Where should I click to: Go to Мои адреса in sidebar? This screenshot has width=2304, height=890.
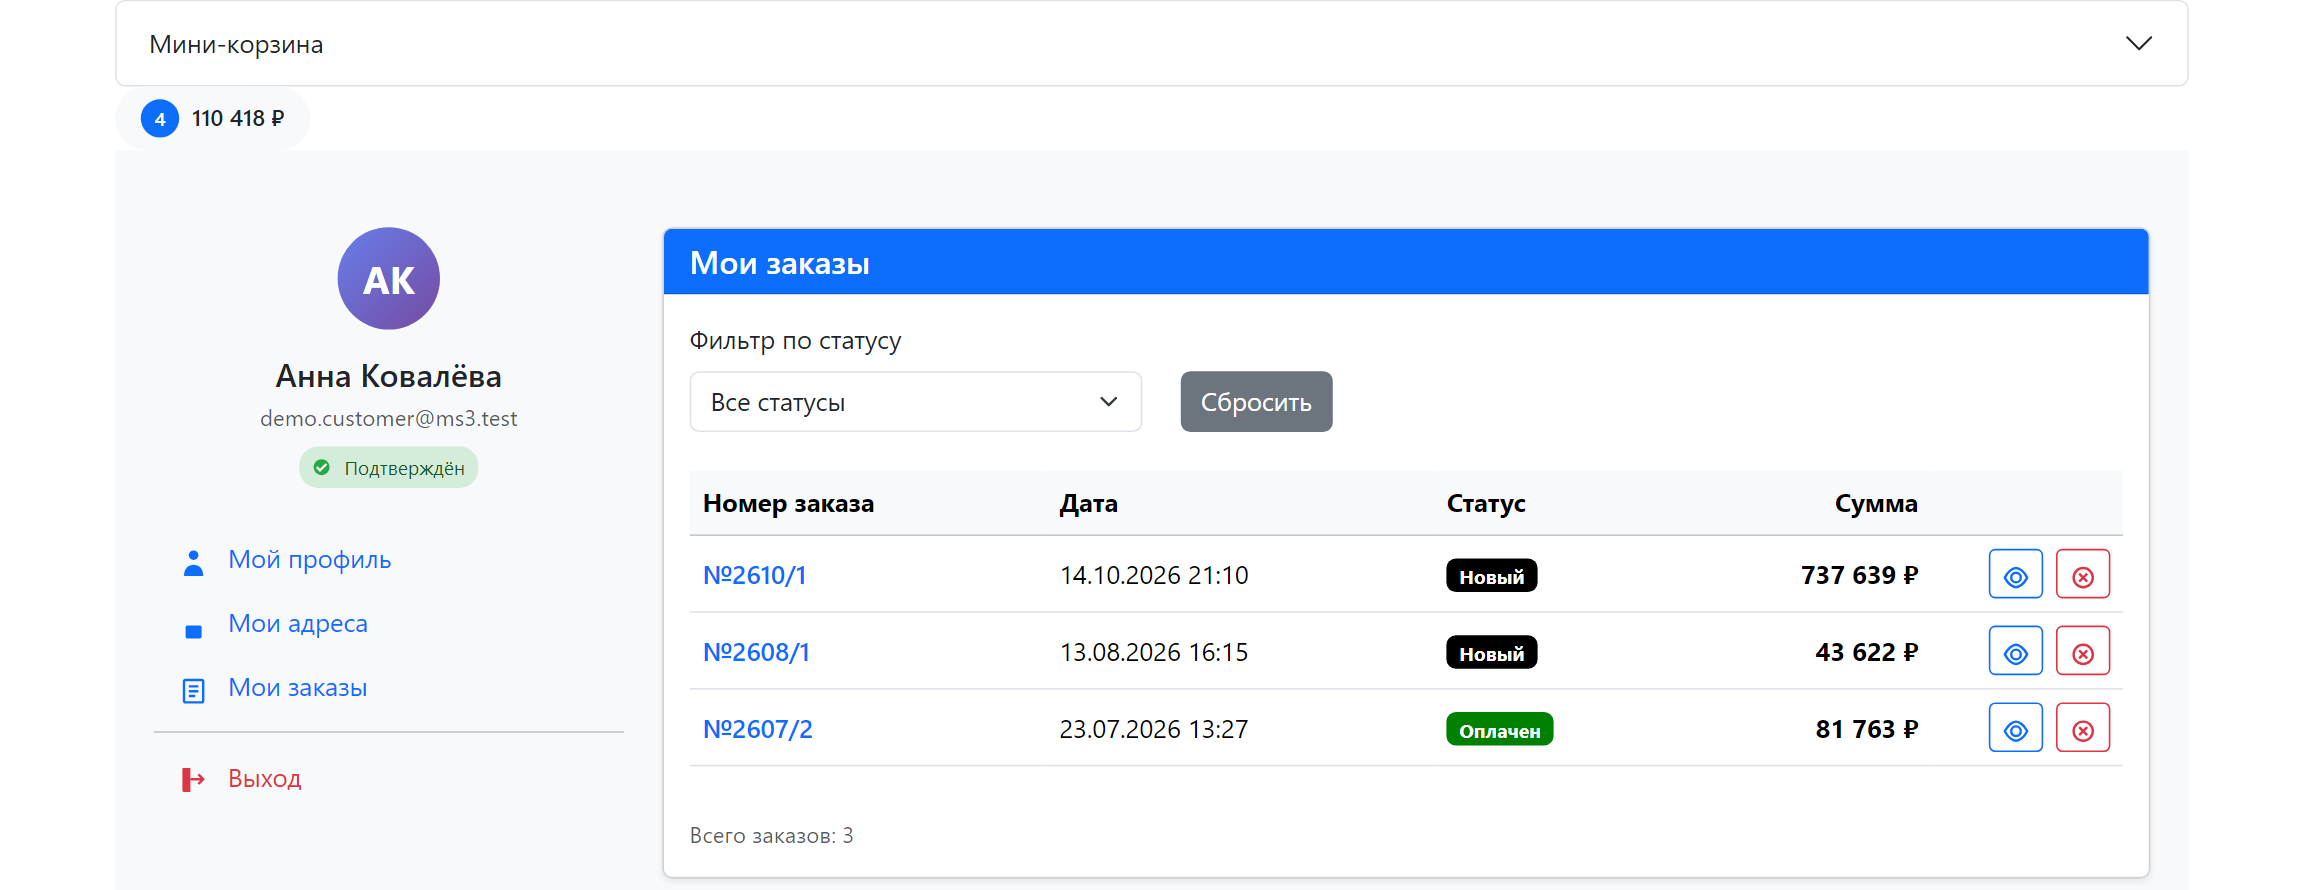(x=298, y=624)
